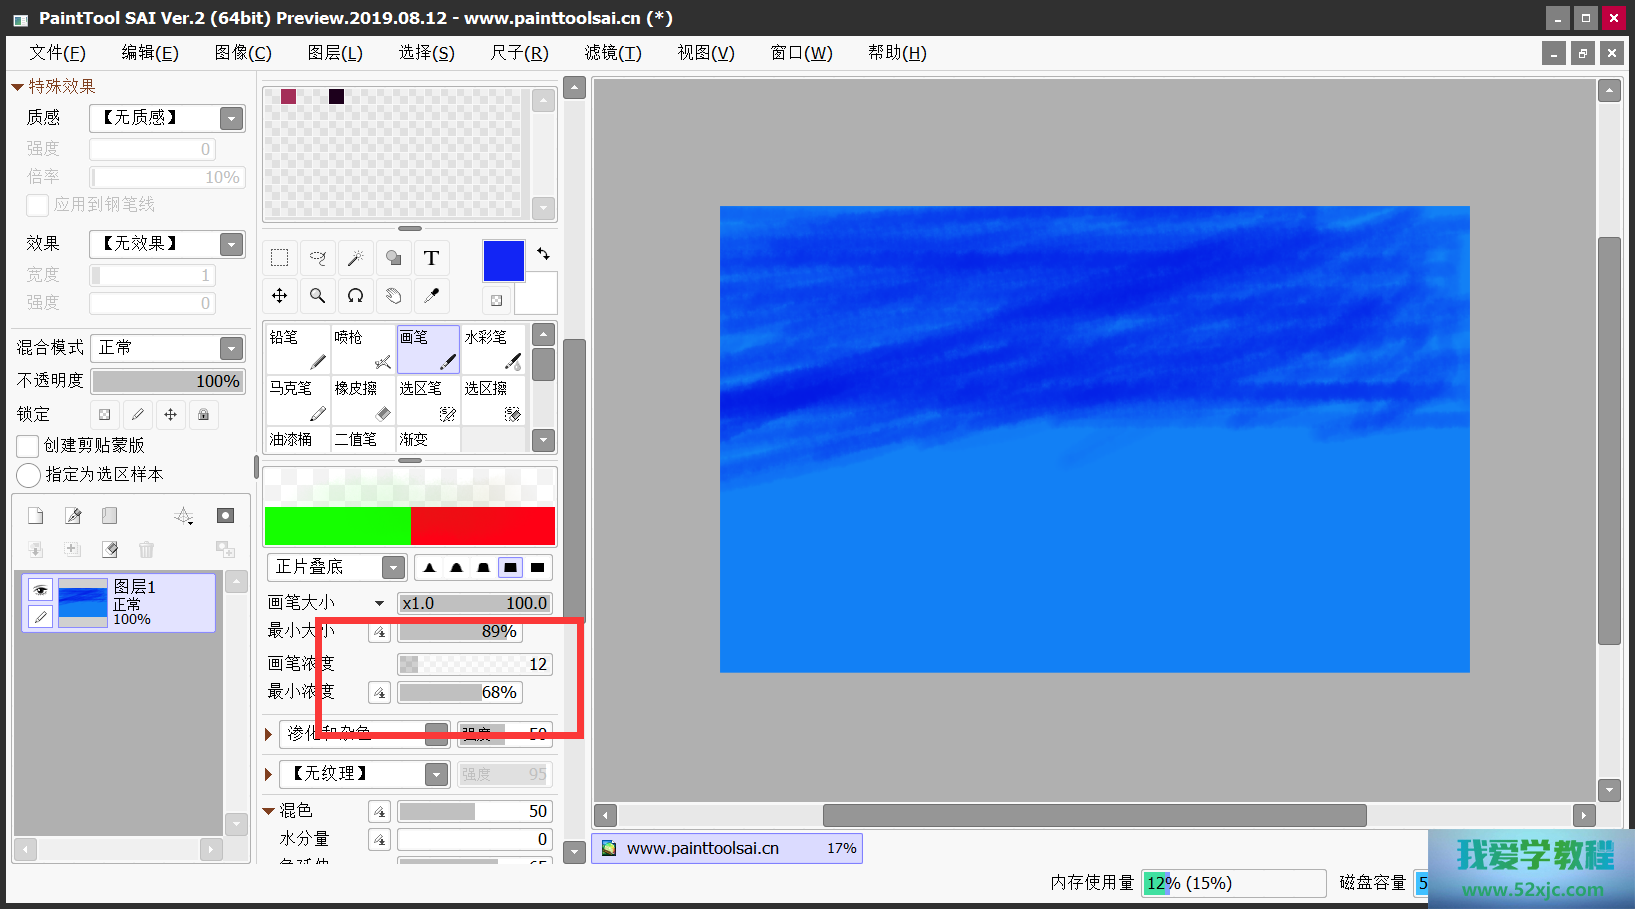The image size is (1635, 909).
Task: Open the 滤镜(T) menu
Action: coord(613,53)
